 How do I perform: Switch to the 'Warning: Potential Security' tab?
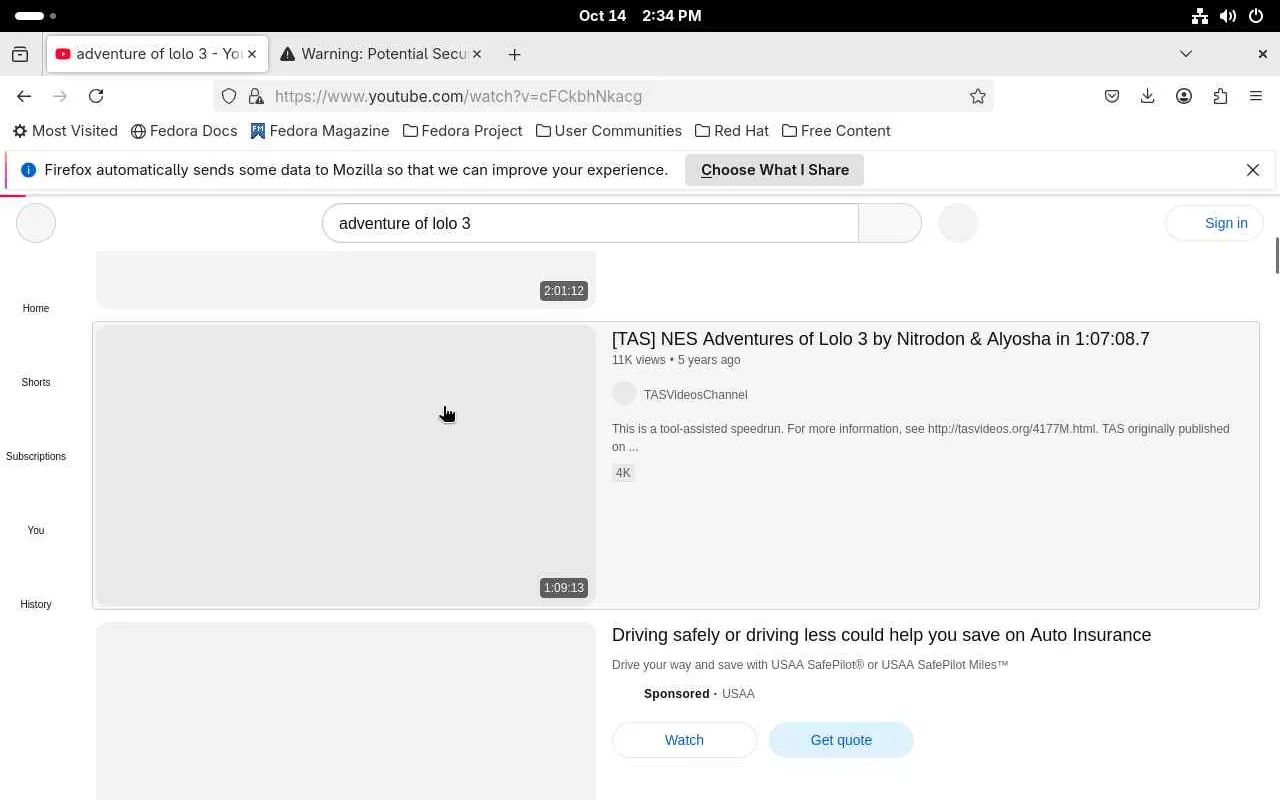point(381,54)
